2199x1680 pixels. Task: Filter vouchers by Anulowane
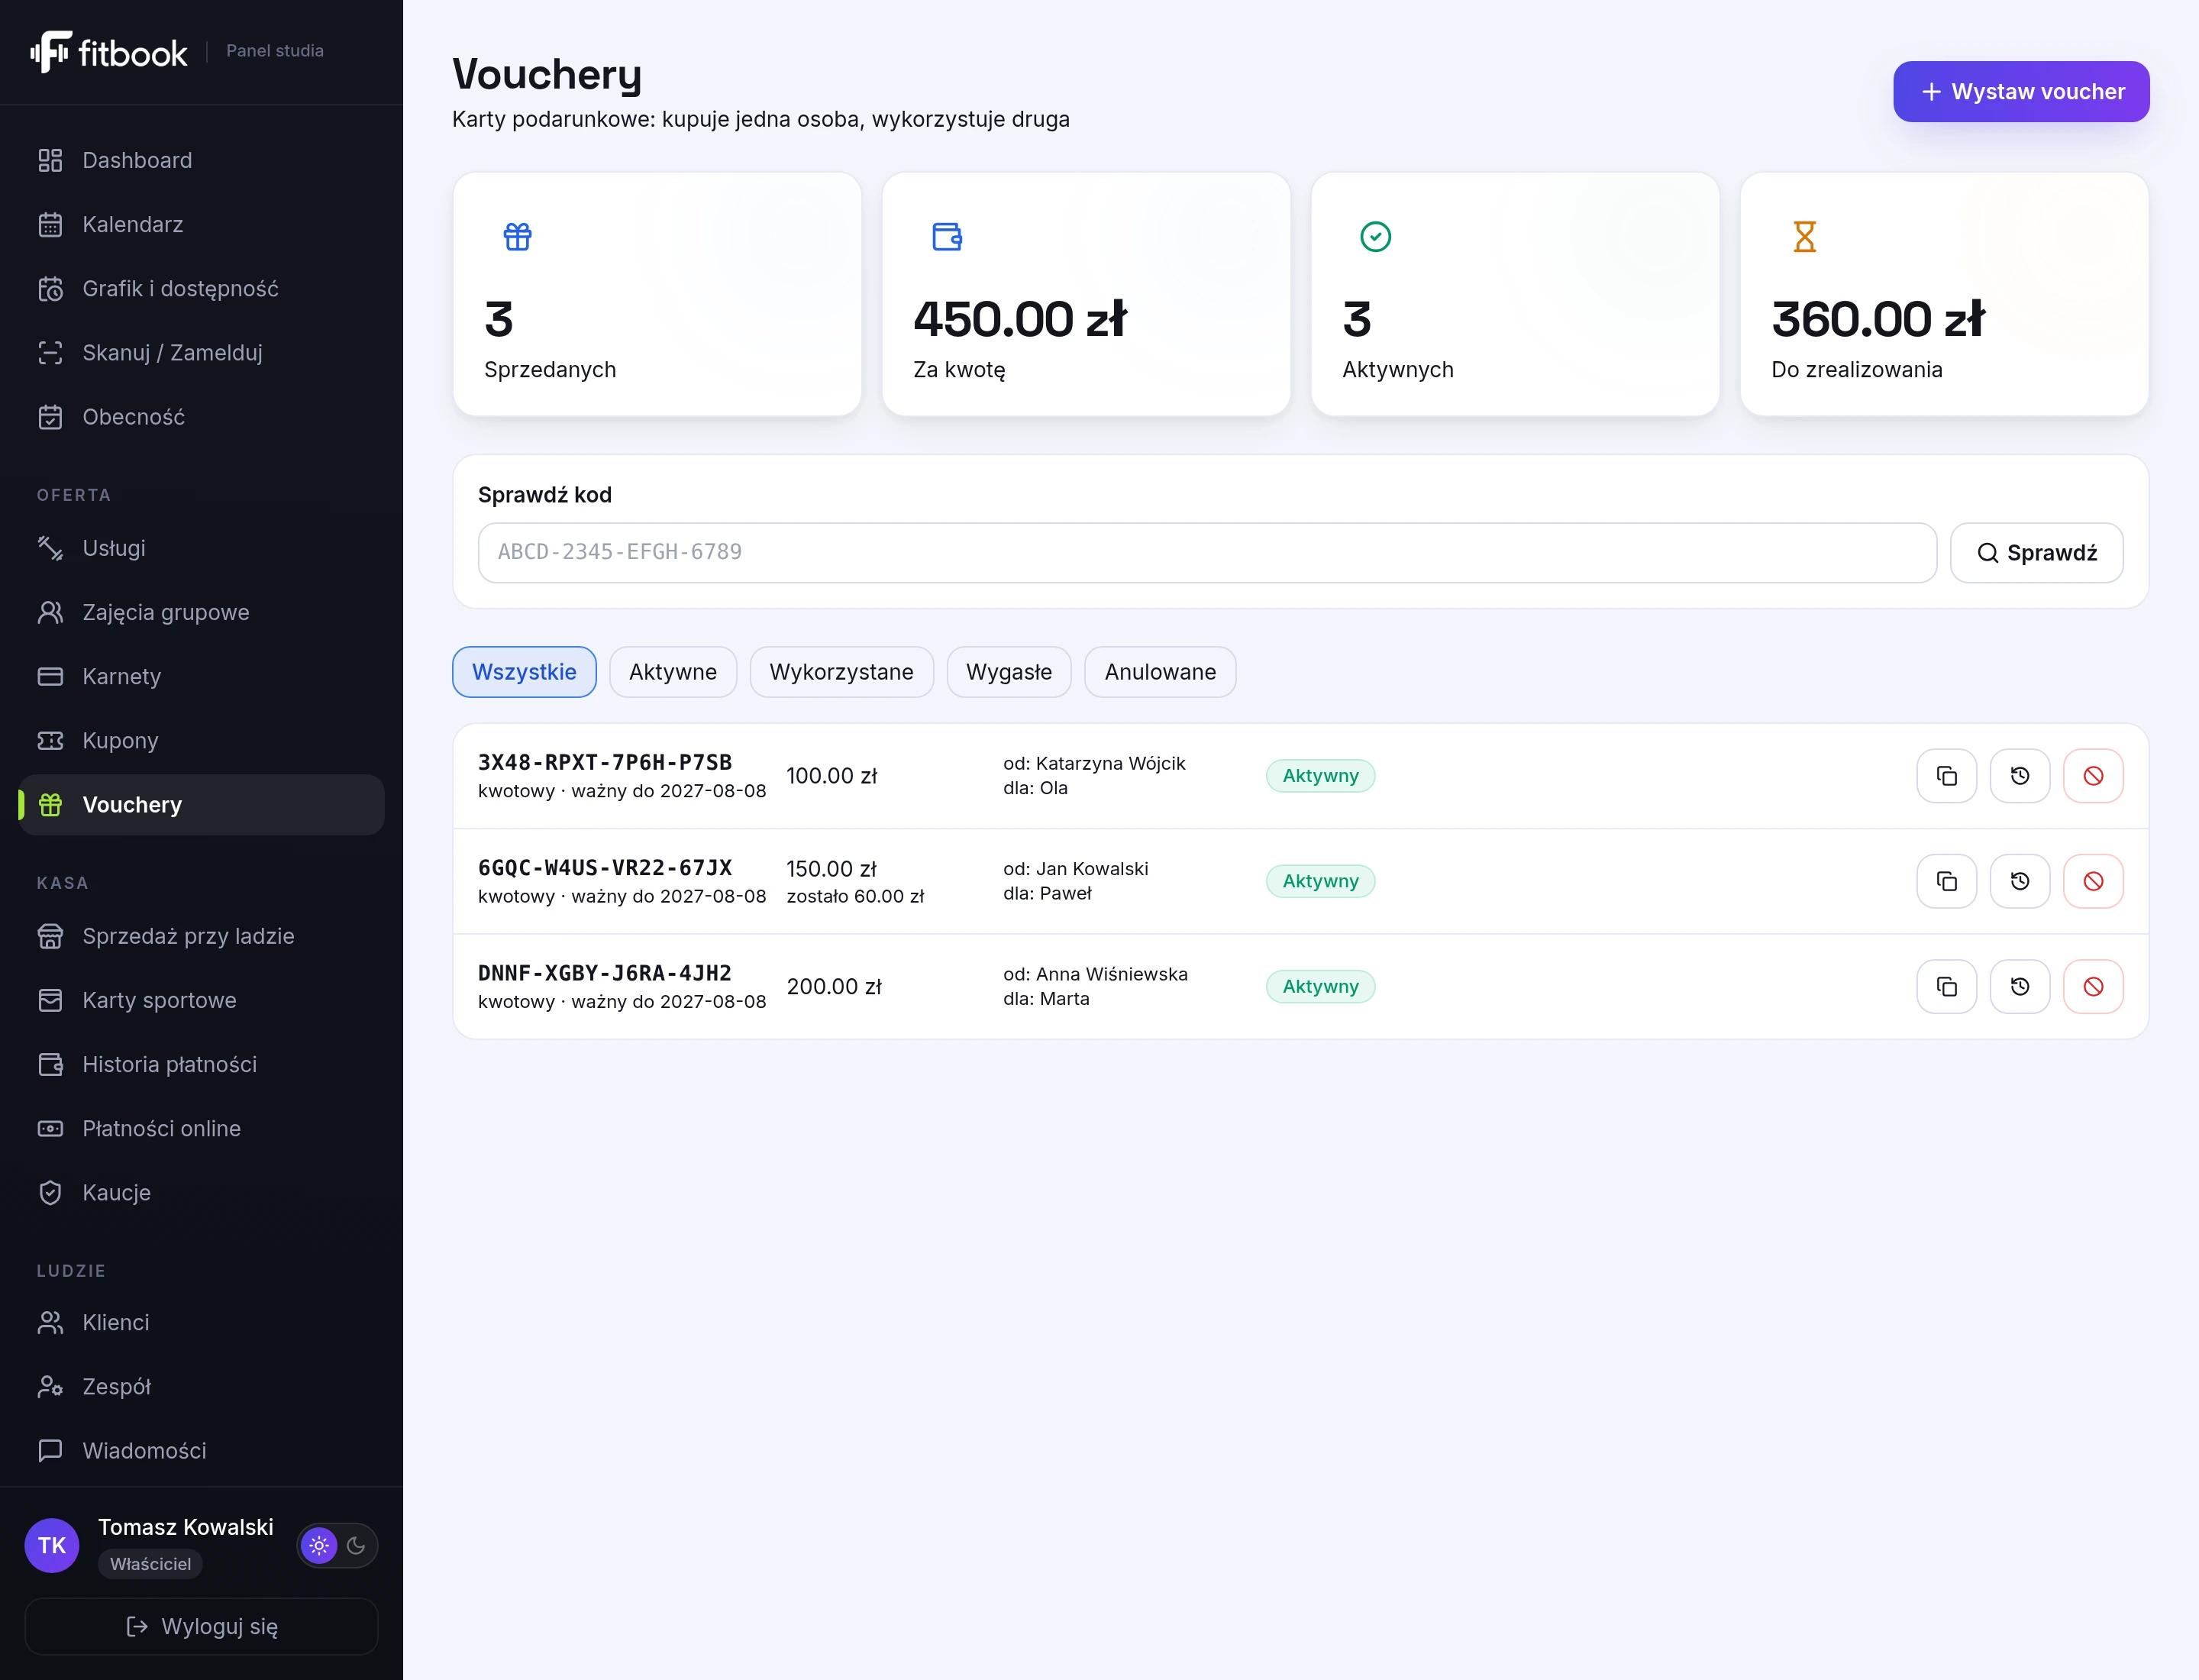(1160, 672)
